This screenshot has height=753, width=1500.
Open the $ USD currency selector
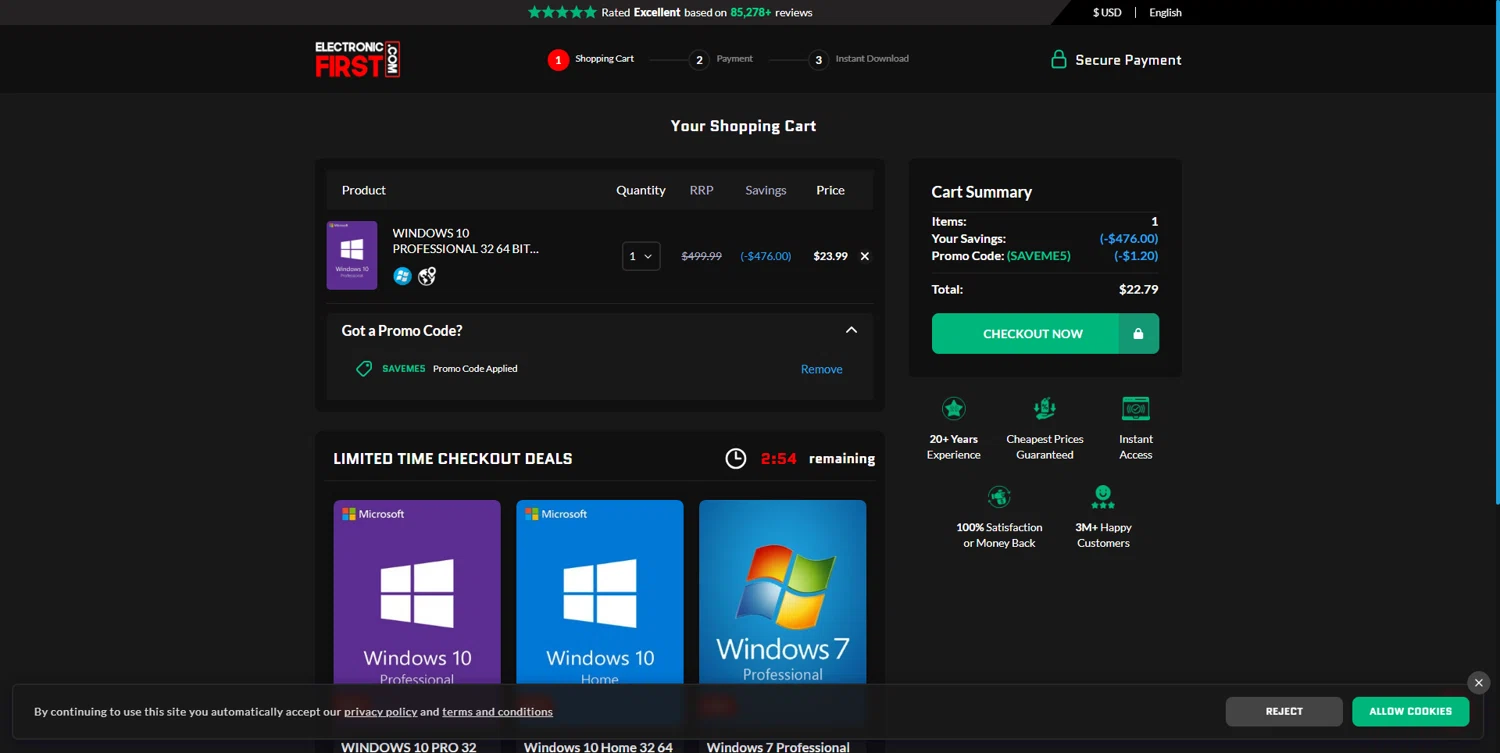click(x=1107, y=12)
